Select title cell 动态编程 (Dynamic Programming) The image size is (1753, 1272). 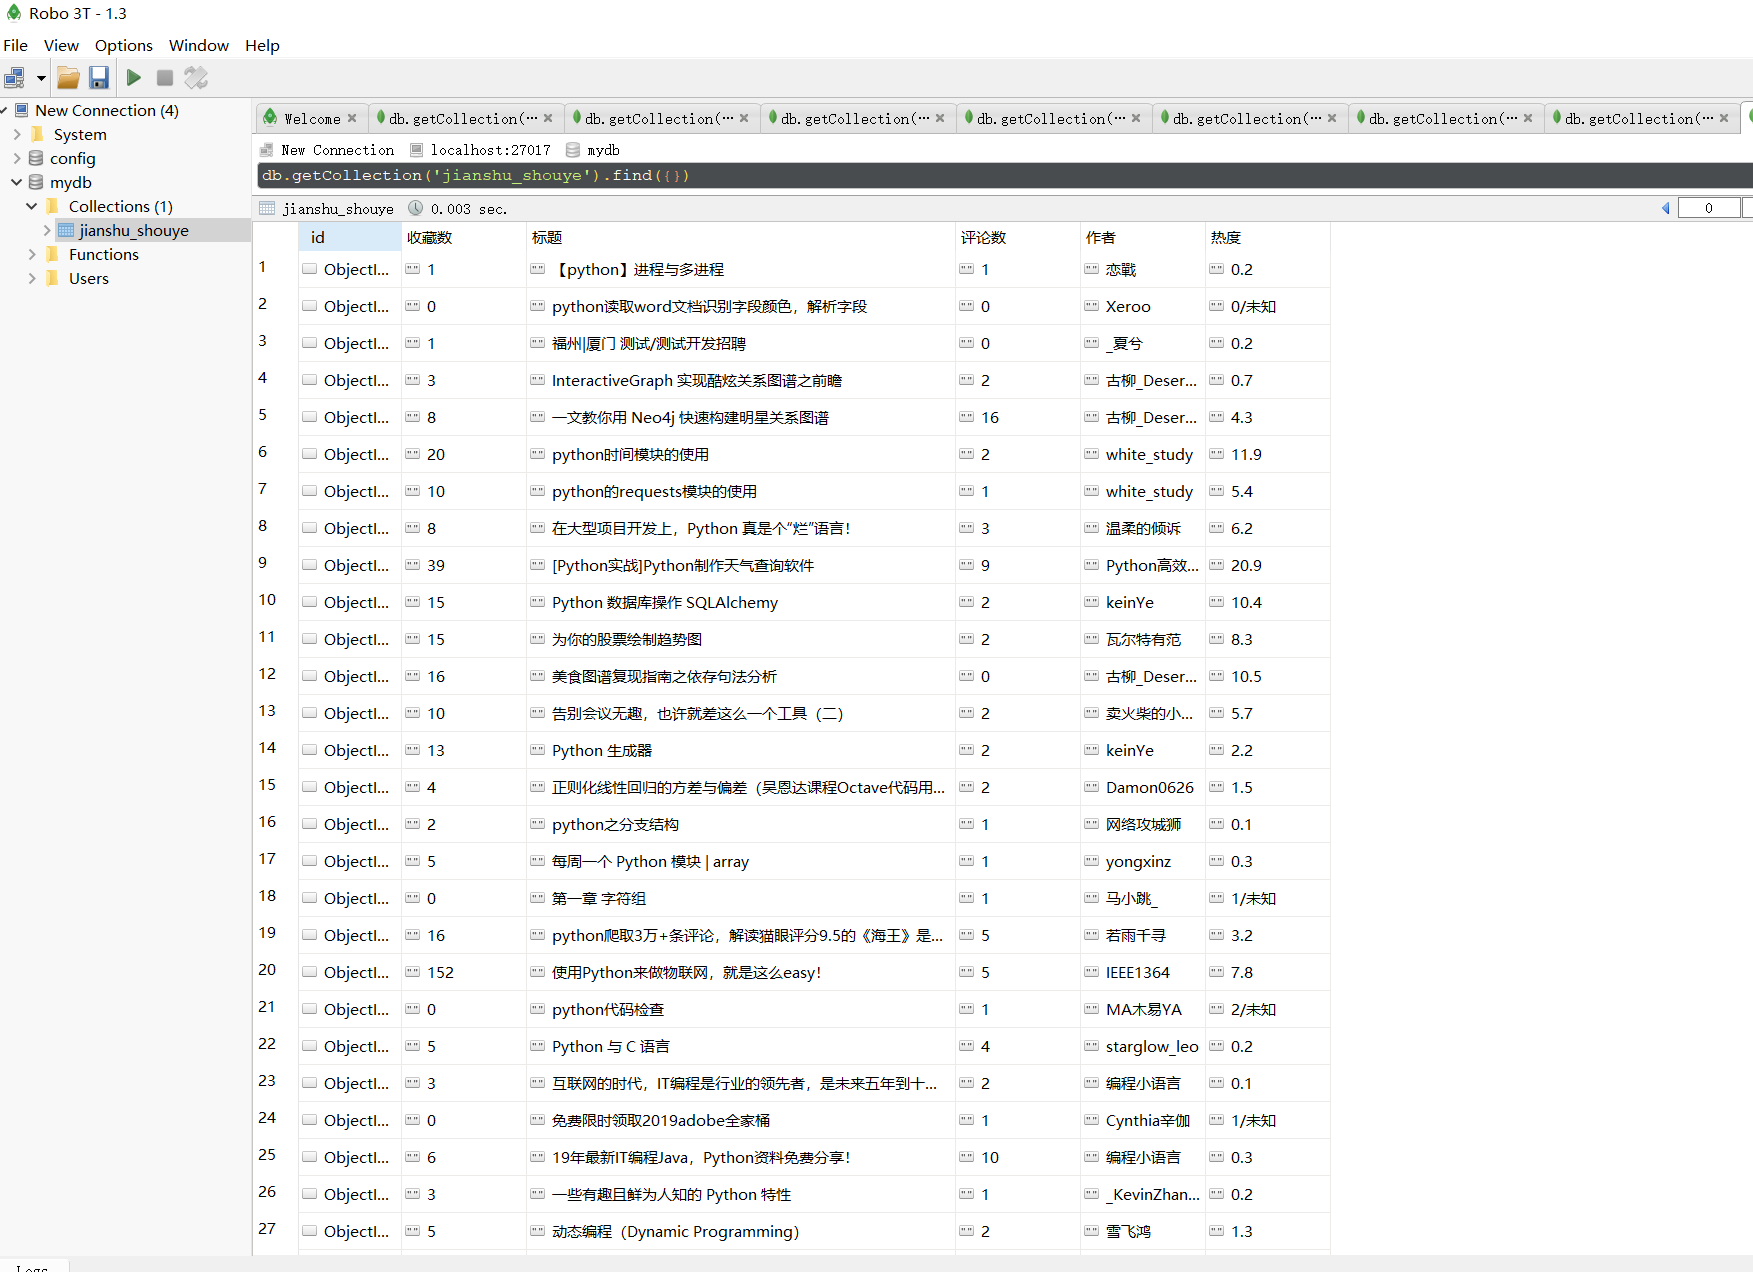point(740,1232)
